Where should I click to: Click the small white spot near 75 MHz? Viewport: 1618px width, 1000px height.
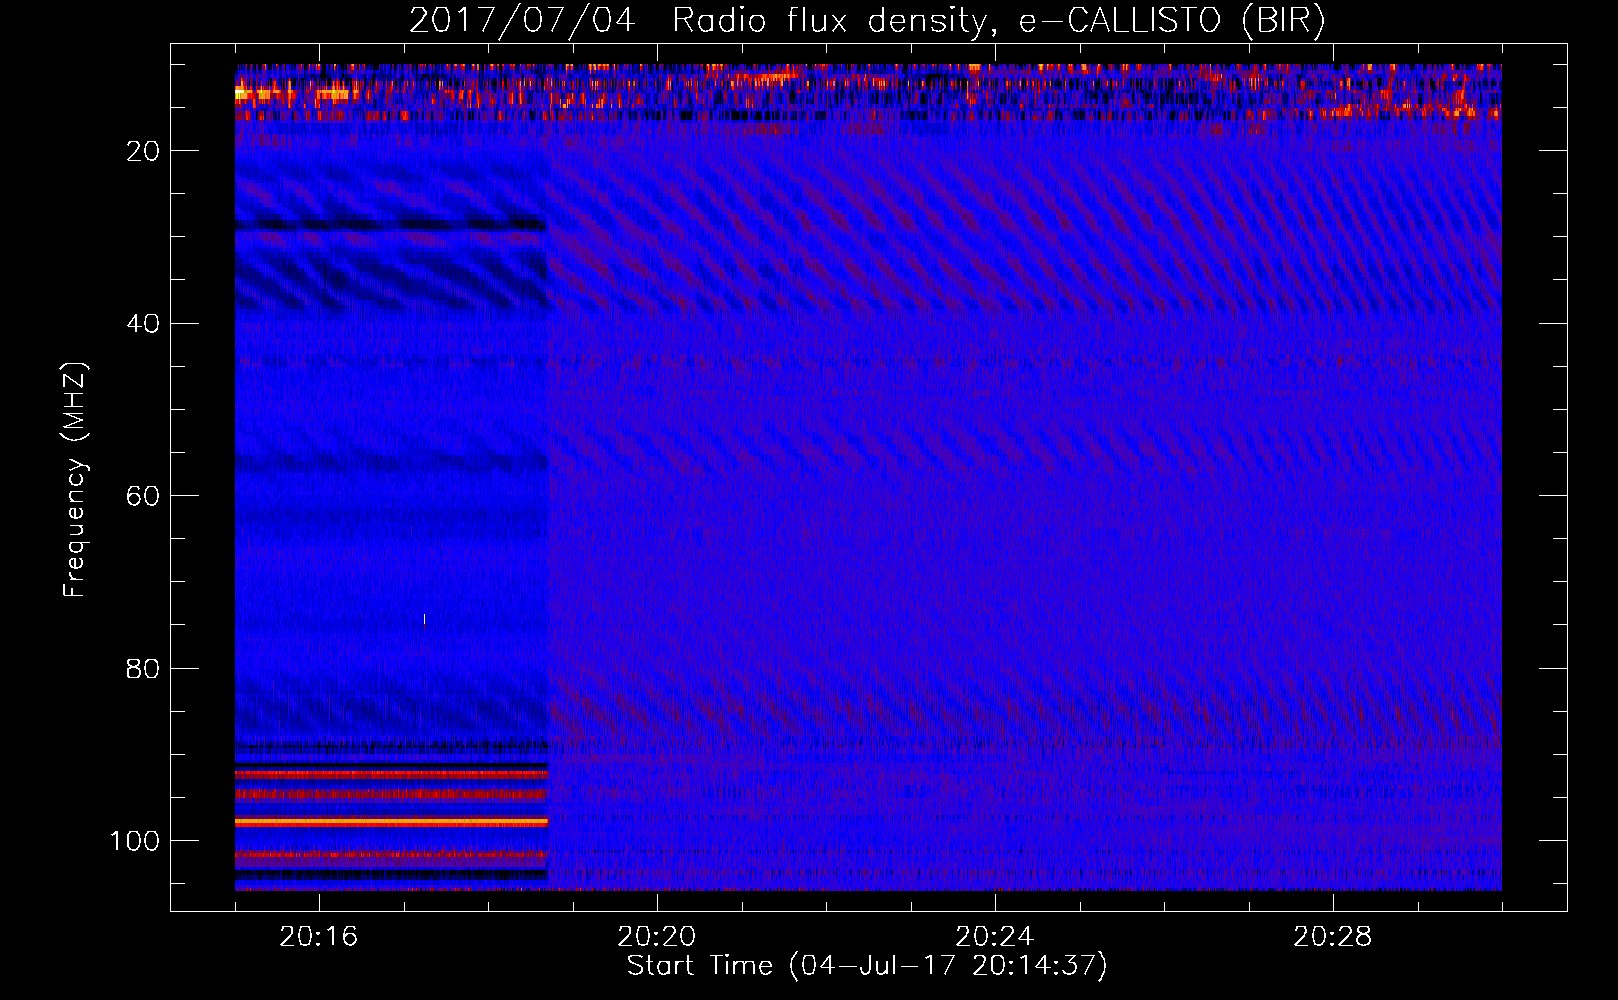(x=425, y=620)
